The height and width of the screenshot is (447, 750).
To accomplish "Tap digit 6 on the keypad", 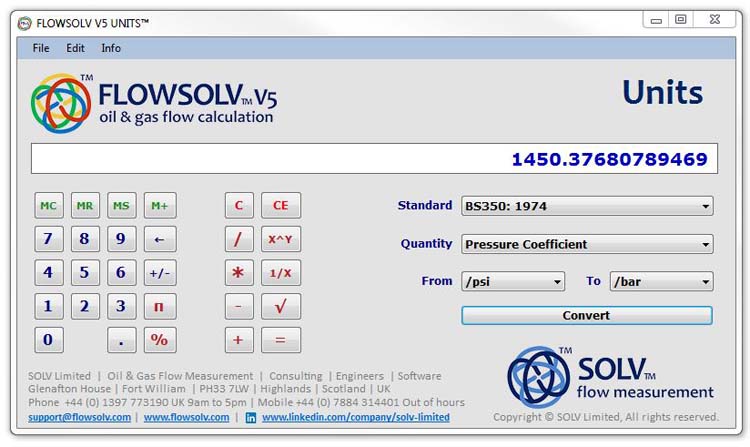I will pos(121,273).
